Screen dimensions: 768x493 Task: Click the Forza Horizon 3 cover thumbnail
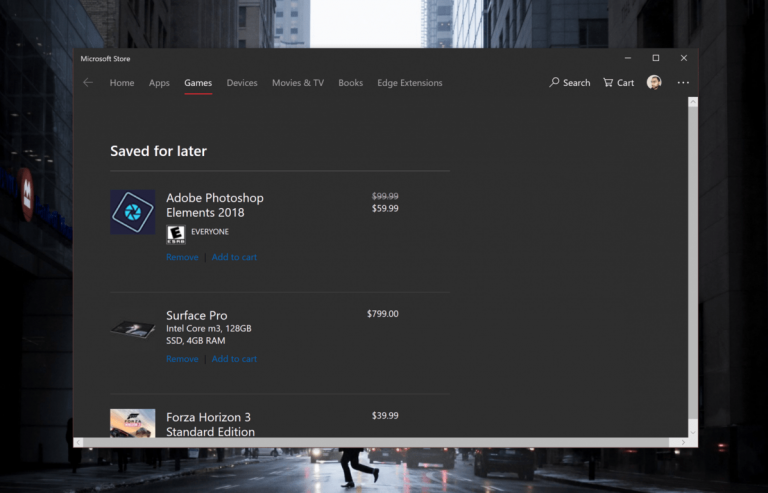[x=133, y=423]
